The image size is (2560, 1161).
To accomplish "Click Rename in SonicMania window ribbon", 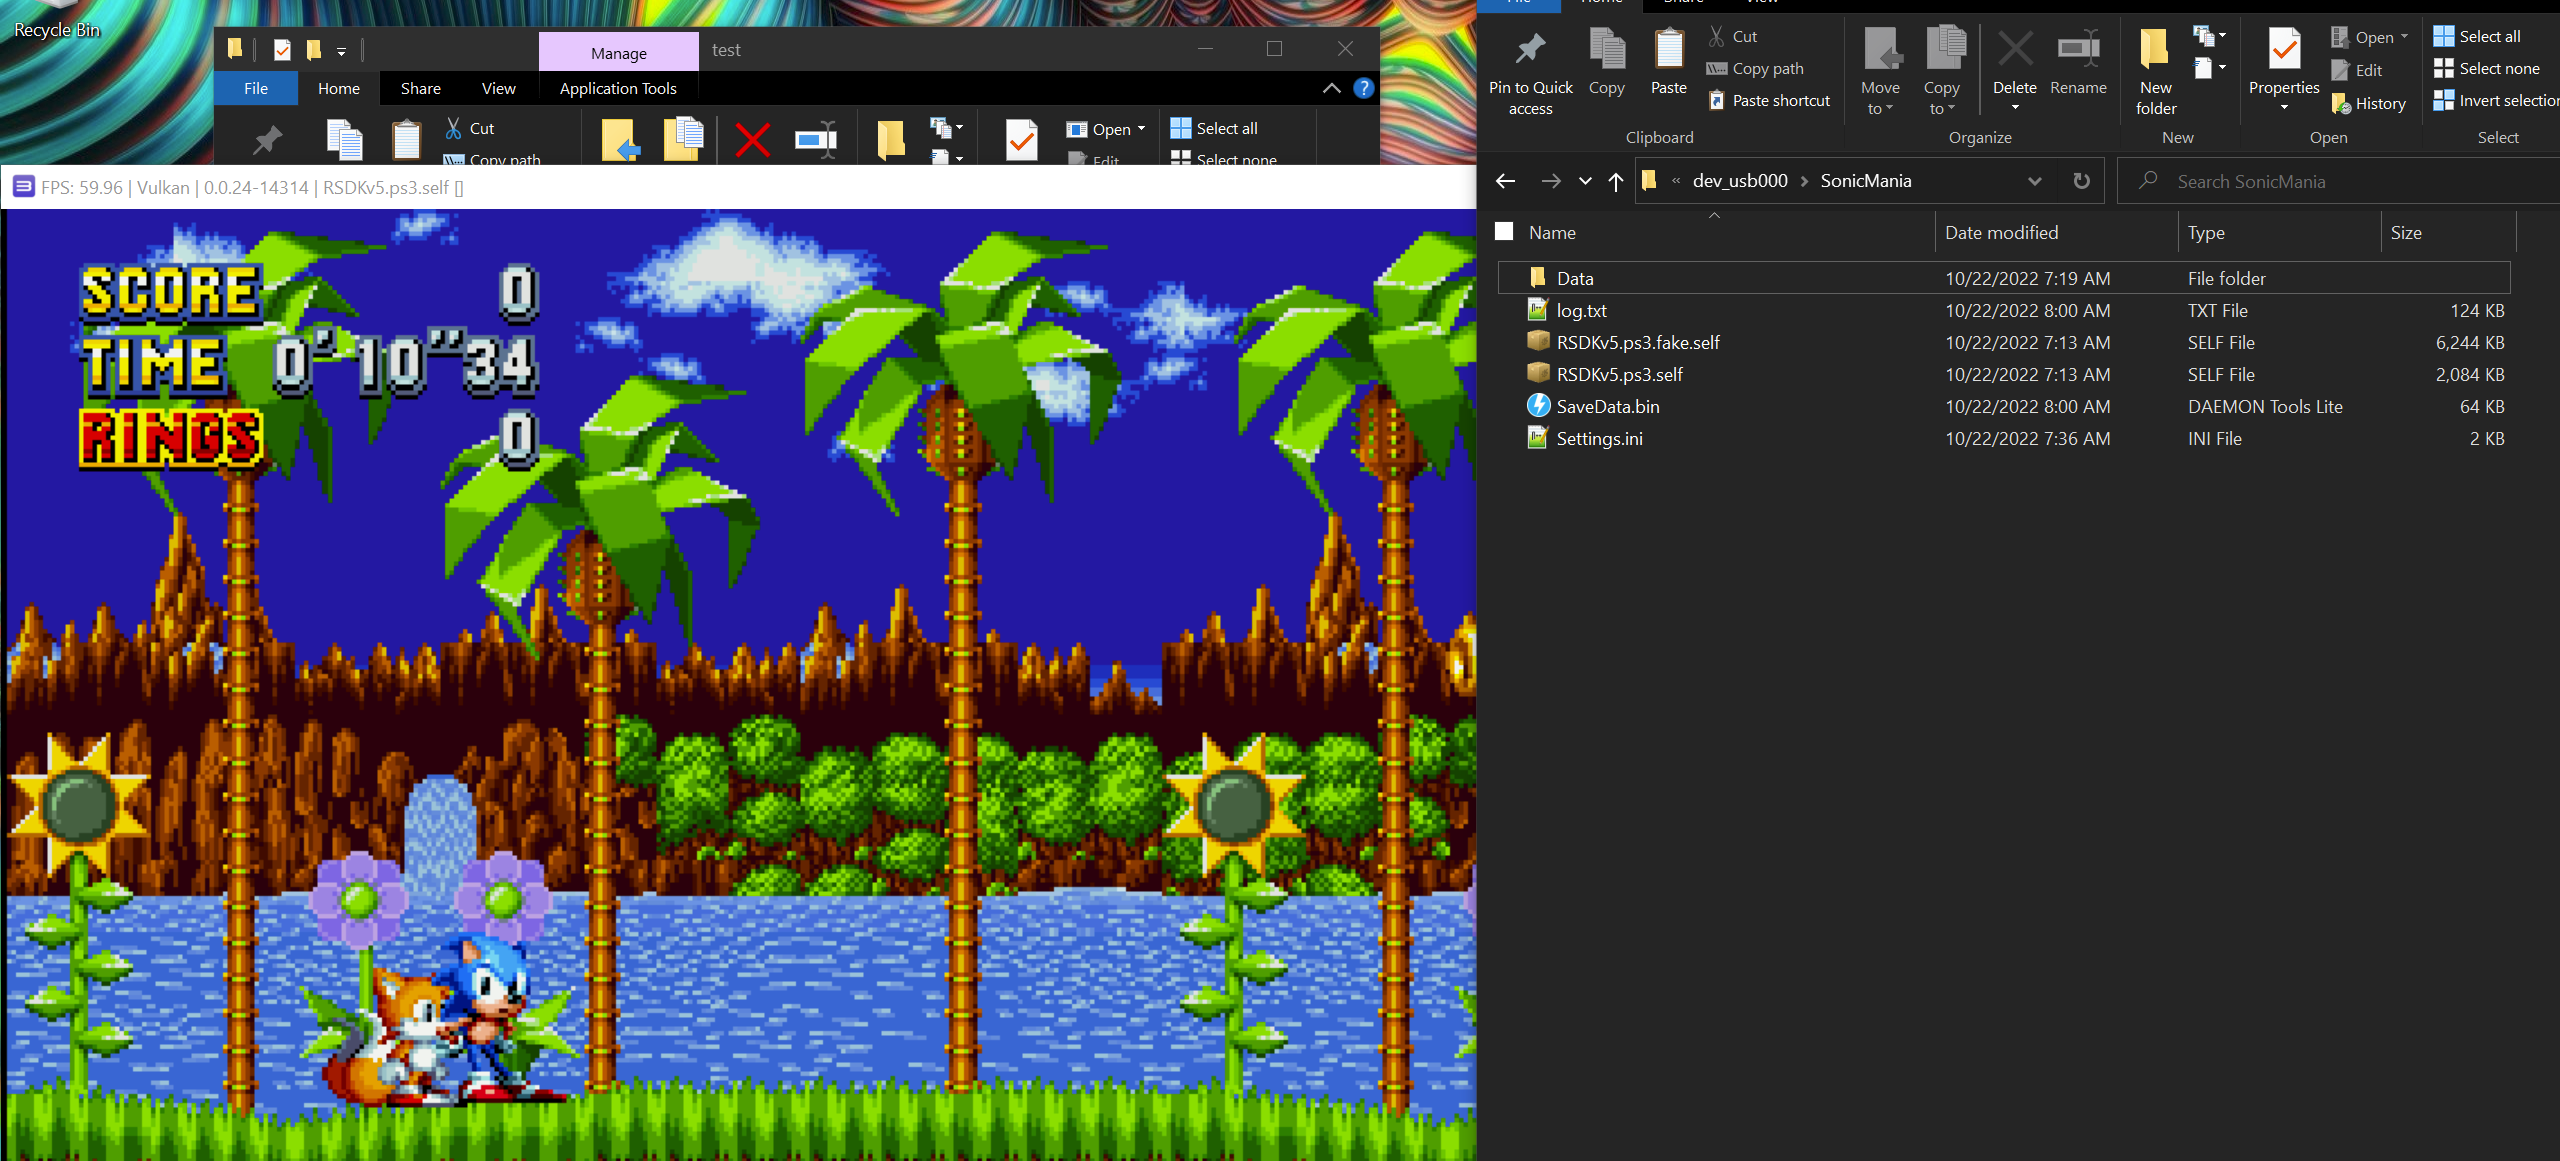I will point(2078,62).
